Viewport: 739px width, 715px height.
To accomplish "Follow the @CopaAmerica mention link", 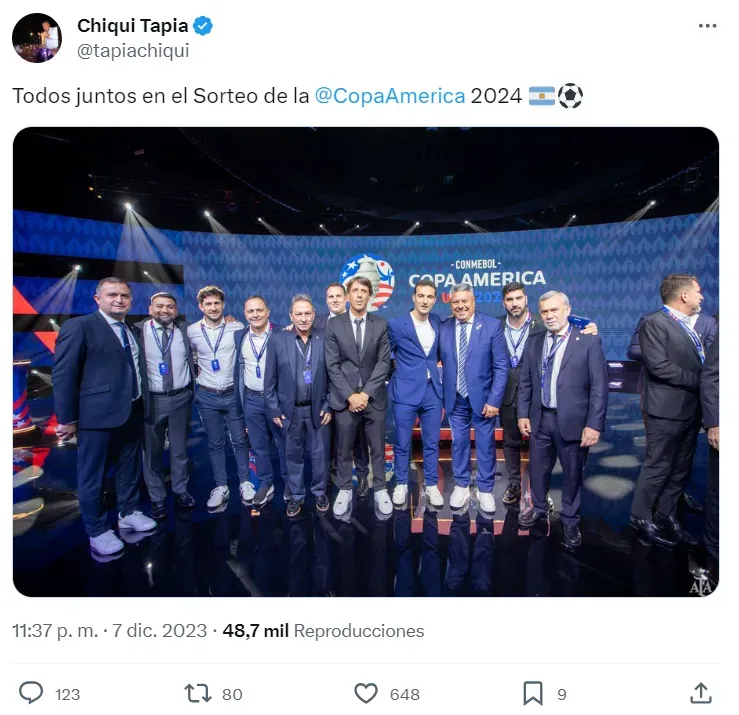I will click(x=390, y=96).
